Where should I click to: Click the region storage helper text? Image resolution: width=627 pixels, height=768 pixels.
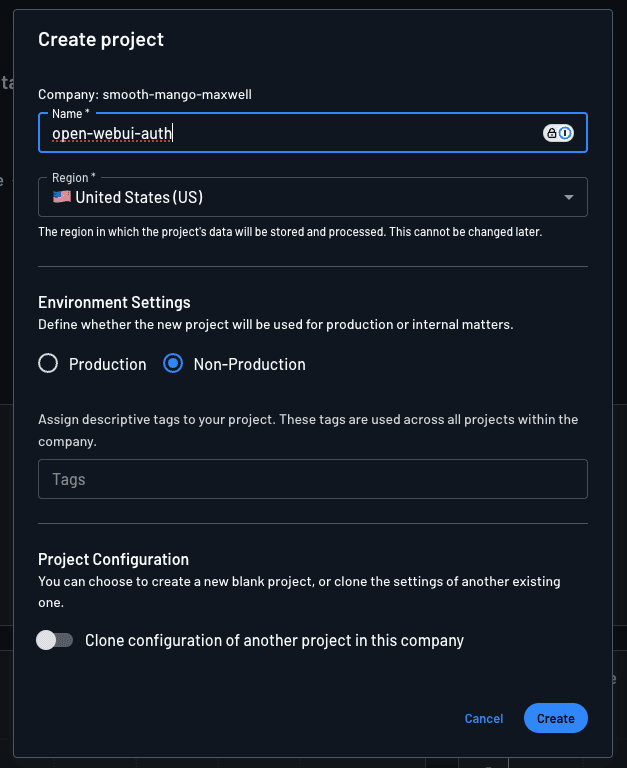coord(290,232)
